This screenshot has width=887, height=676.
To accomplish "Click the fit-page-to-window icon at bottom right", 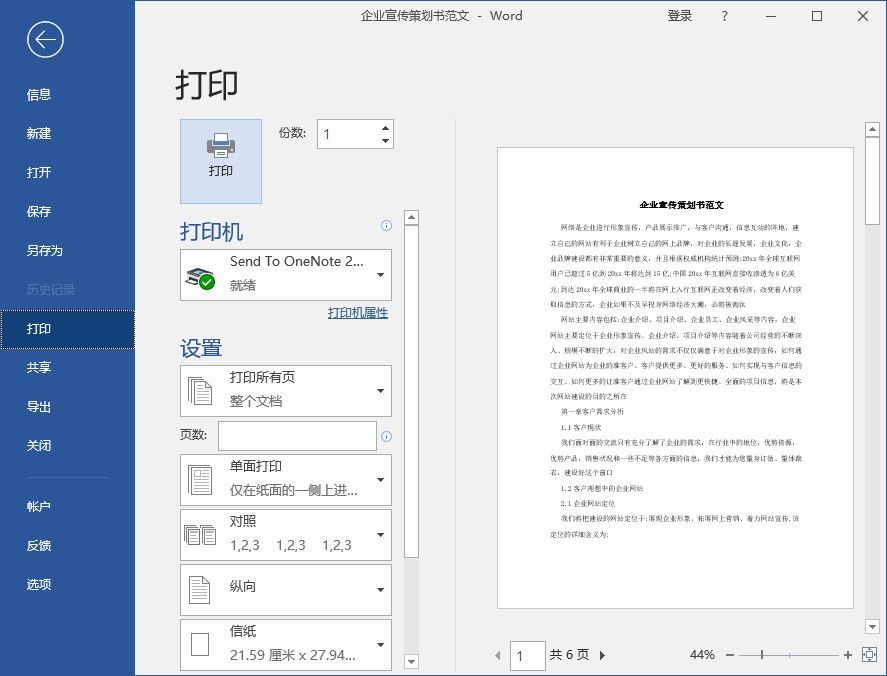I will [x=869, y=655].
